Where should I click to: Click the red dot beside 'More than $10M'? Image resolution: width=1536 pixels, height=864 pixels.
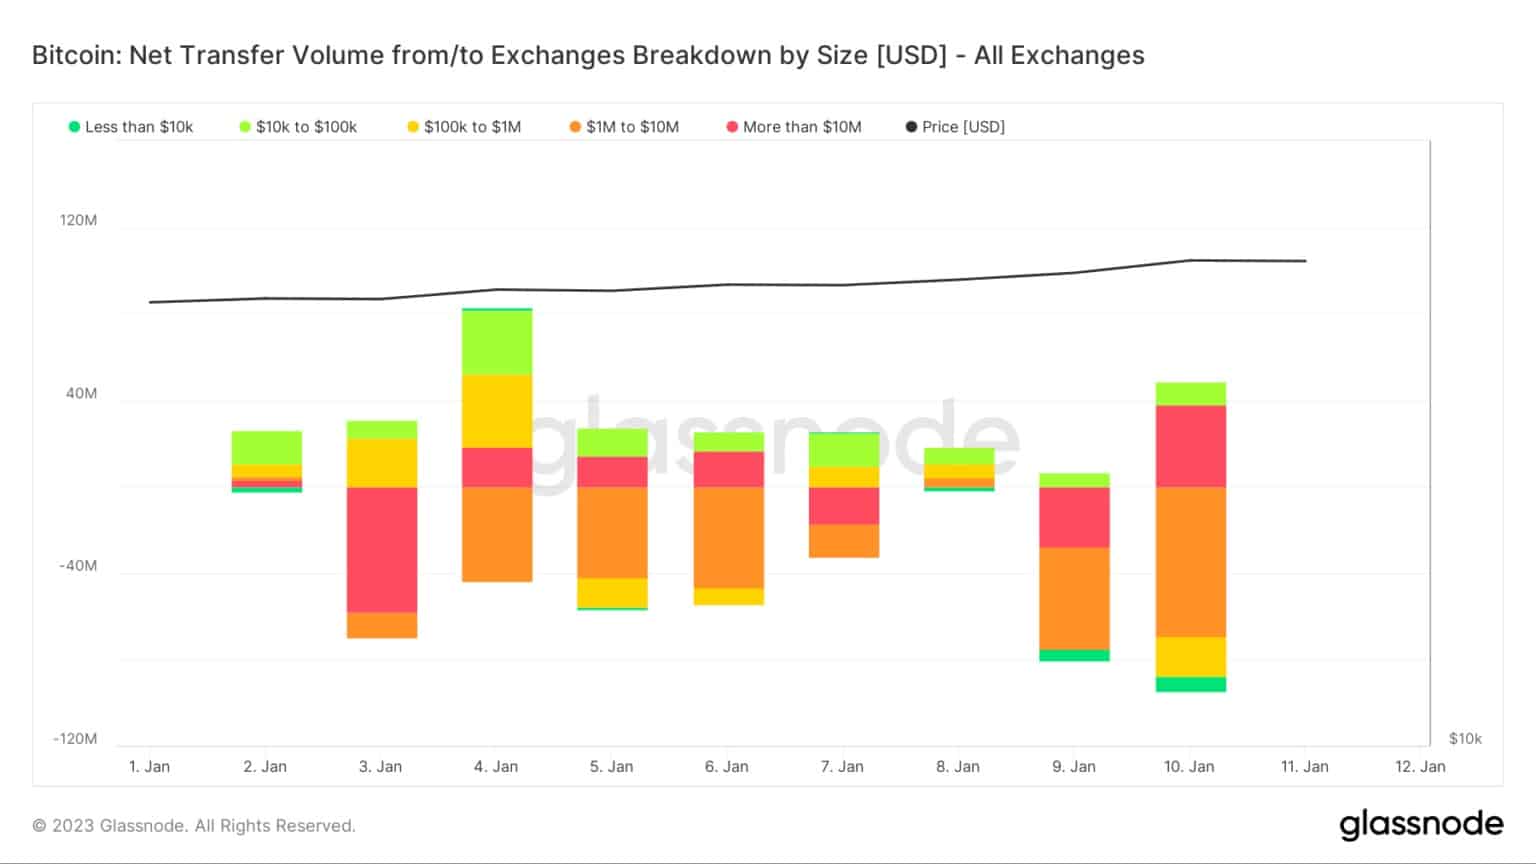[x=732, y=127]
